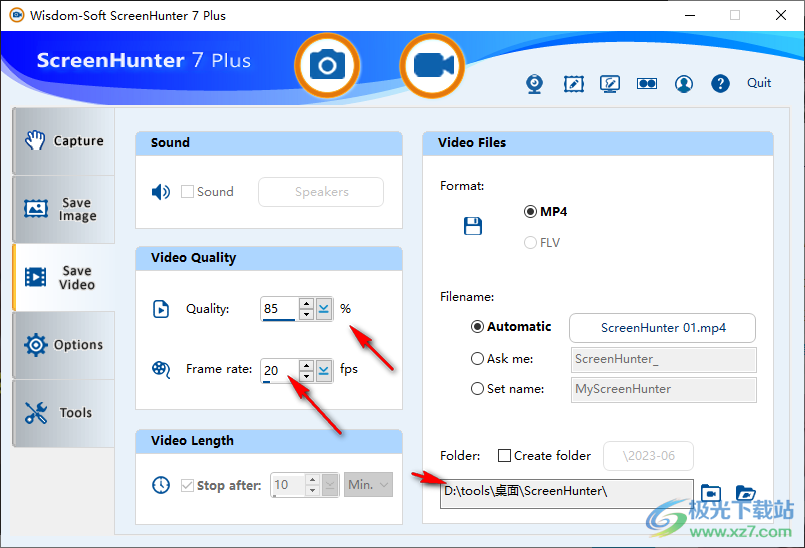Click the gear icon on Options tab
The width and height of the screenshot is (805, 548).
[36, 345]
